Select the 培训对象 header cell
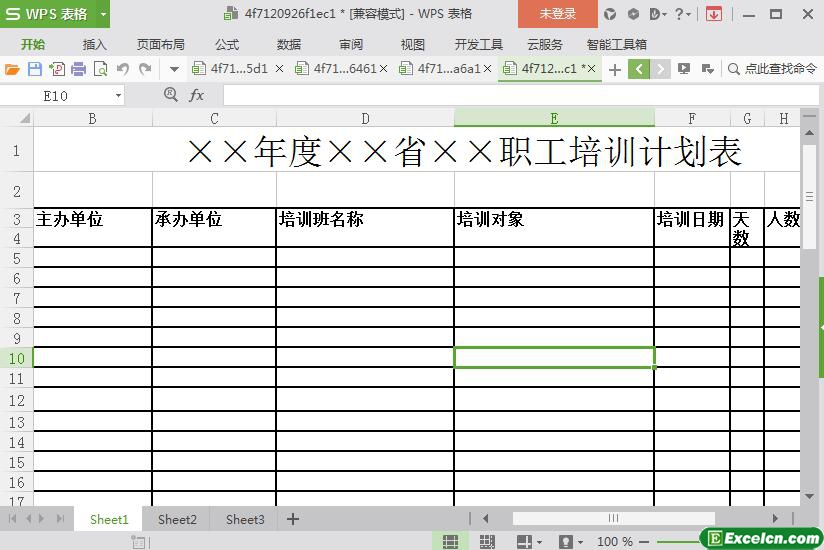The width and height of the screenshot is (824, 550). click(554, 227)
